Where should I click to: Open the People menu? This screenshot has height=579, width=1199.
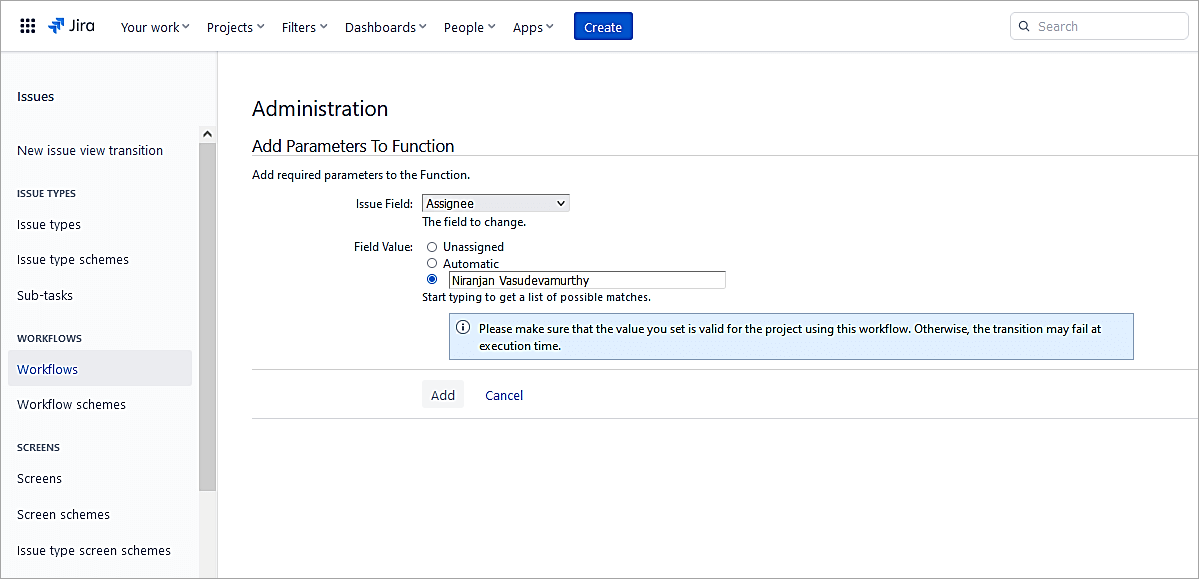coord(467,27)
